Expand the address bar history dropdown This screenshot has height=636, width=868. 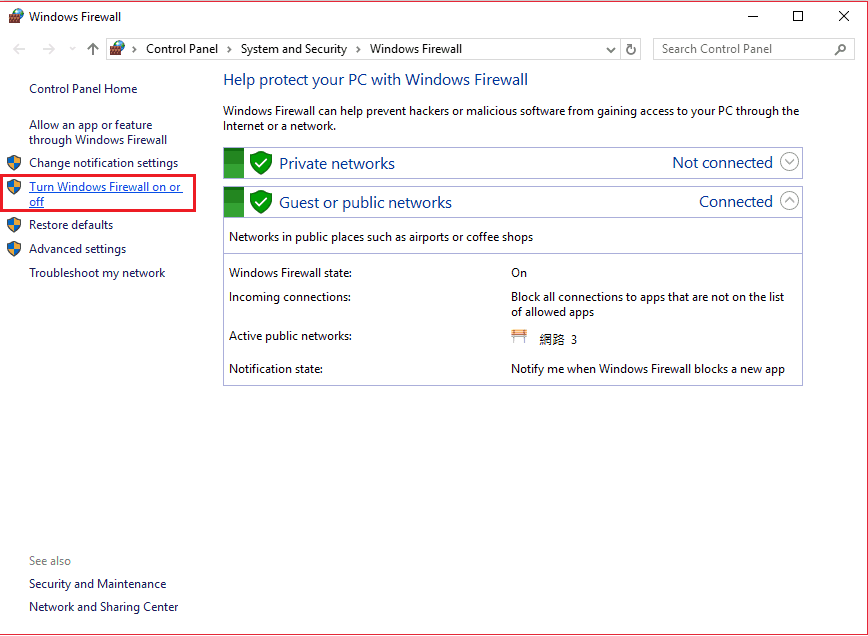pyautogui.click(x=611, y=49)
